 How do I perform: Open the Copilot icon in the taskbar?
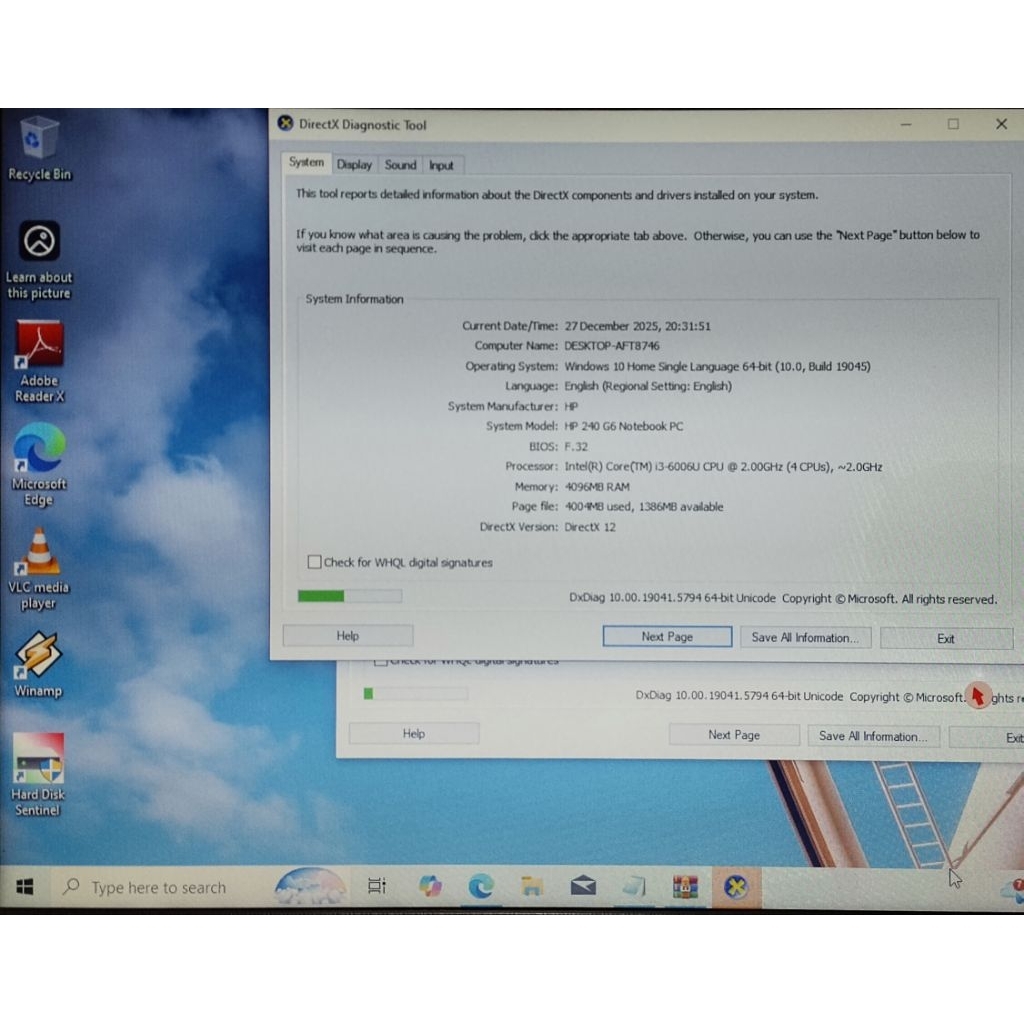point(430,887)
